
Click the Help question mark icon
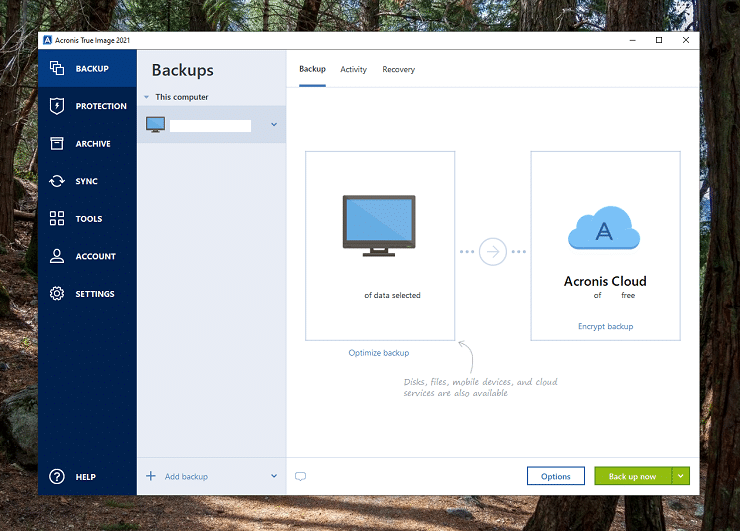(57, 477)
